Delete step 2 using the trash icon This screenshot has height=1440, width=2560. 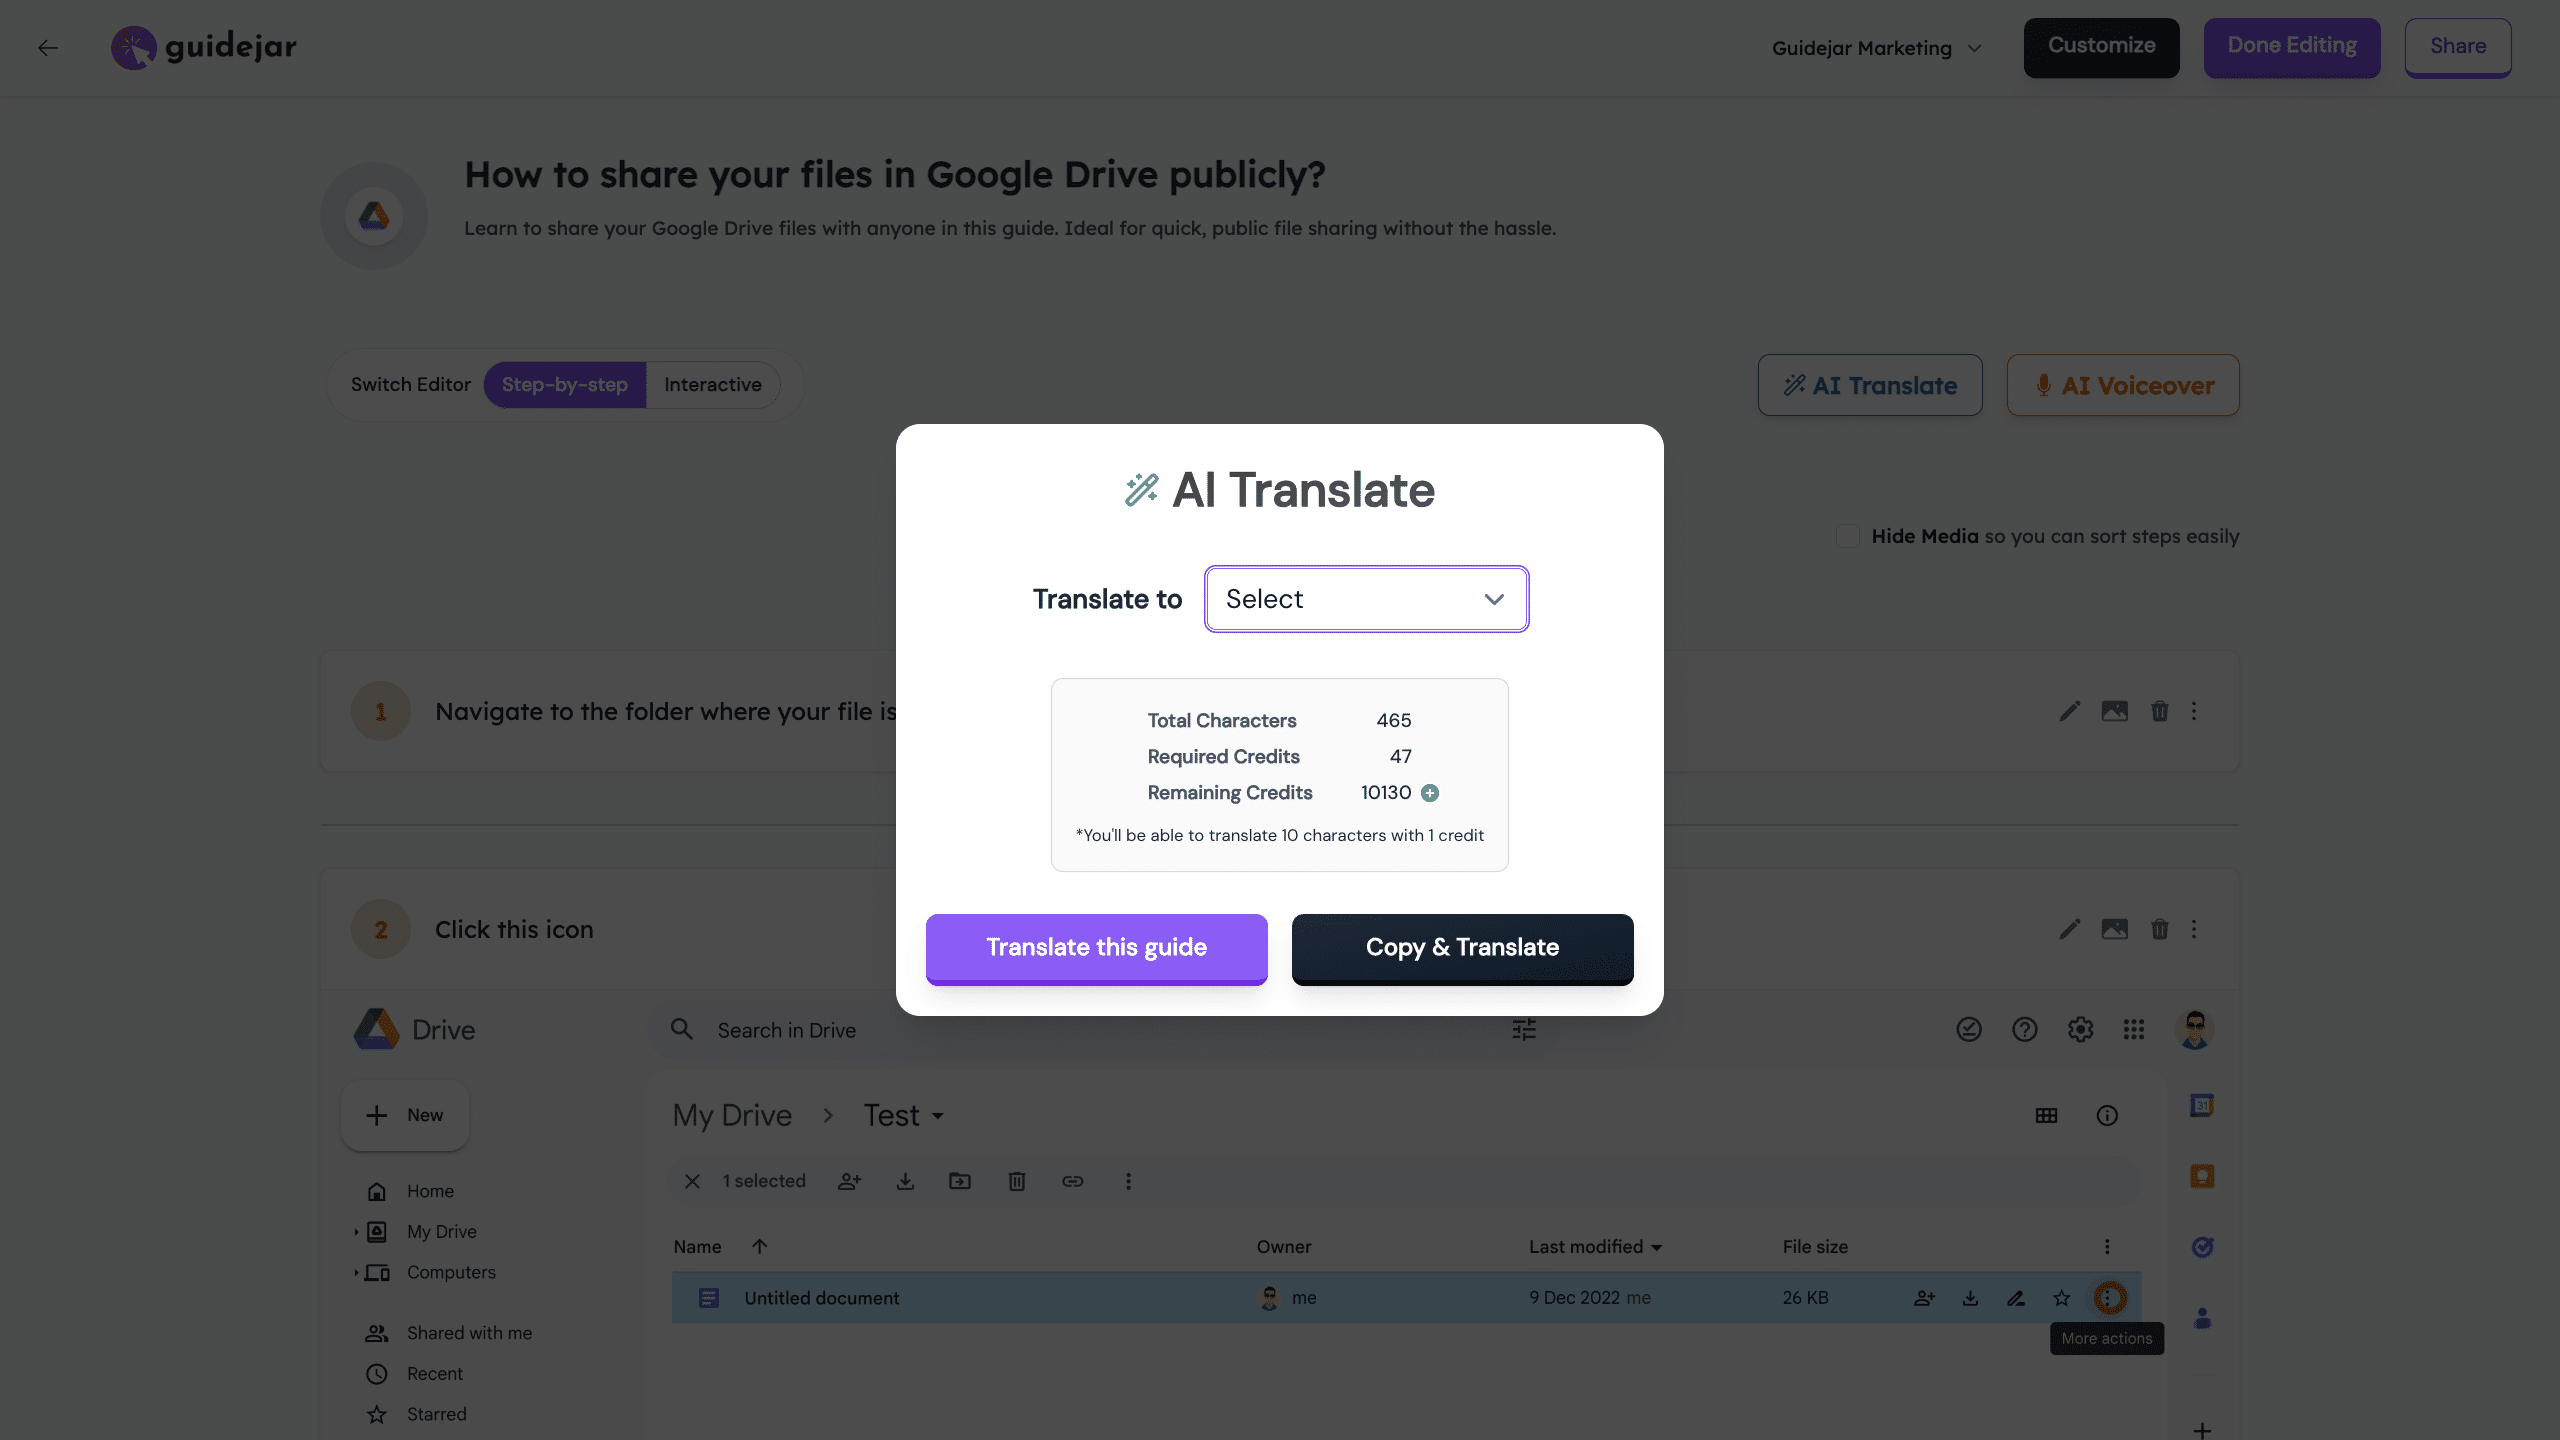pyautogui.click(x=2159, y=929)
